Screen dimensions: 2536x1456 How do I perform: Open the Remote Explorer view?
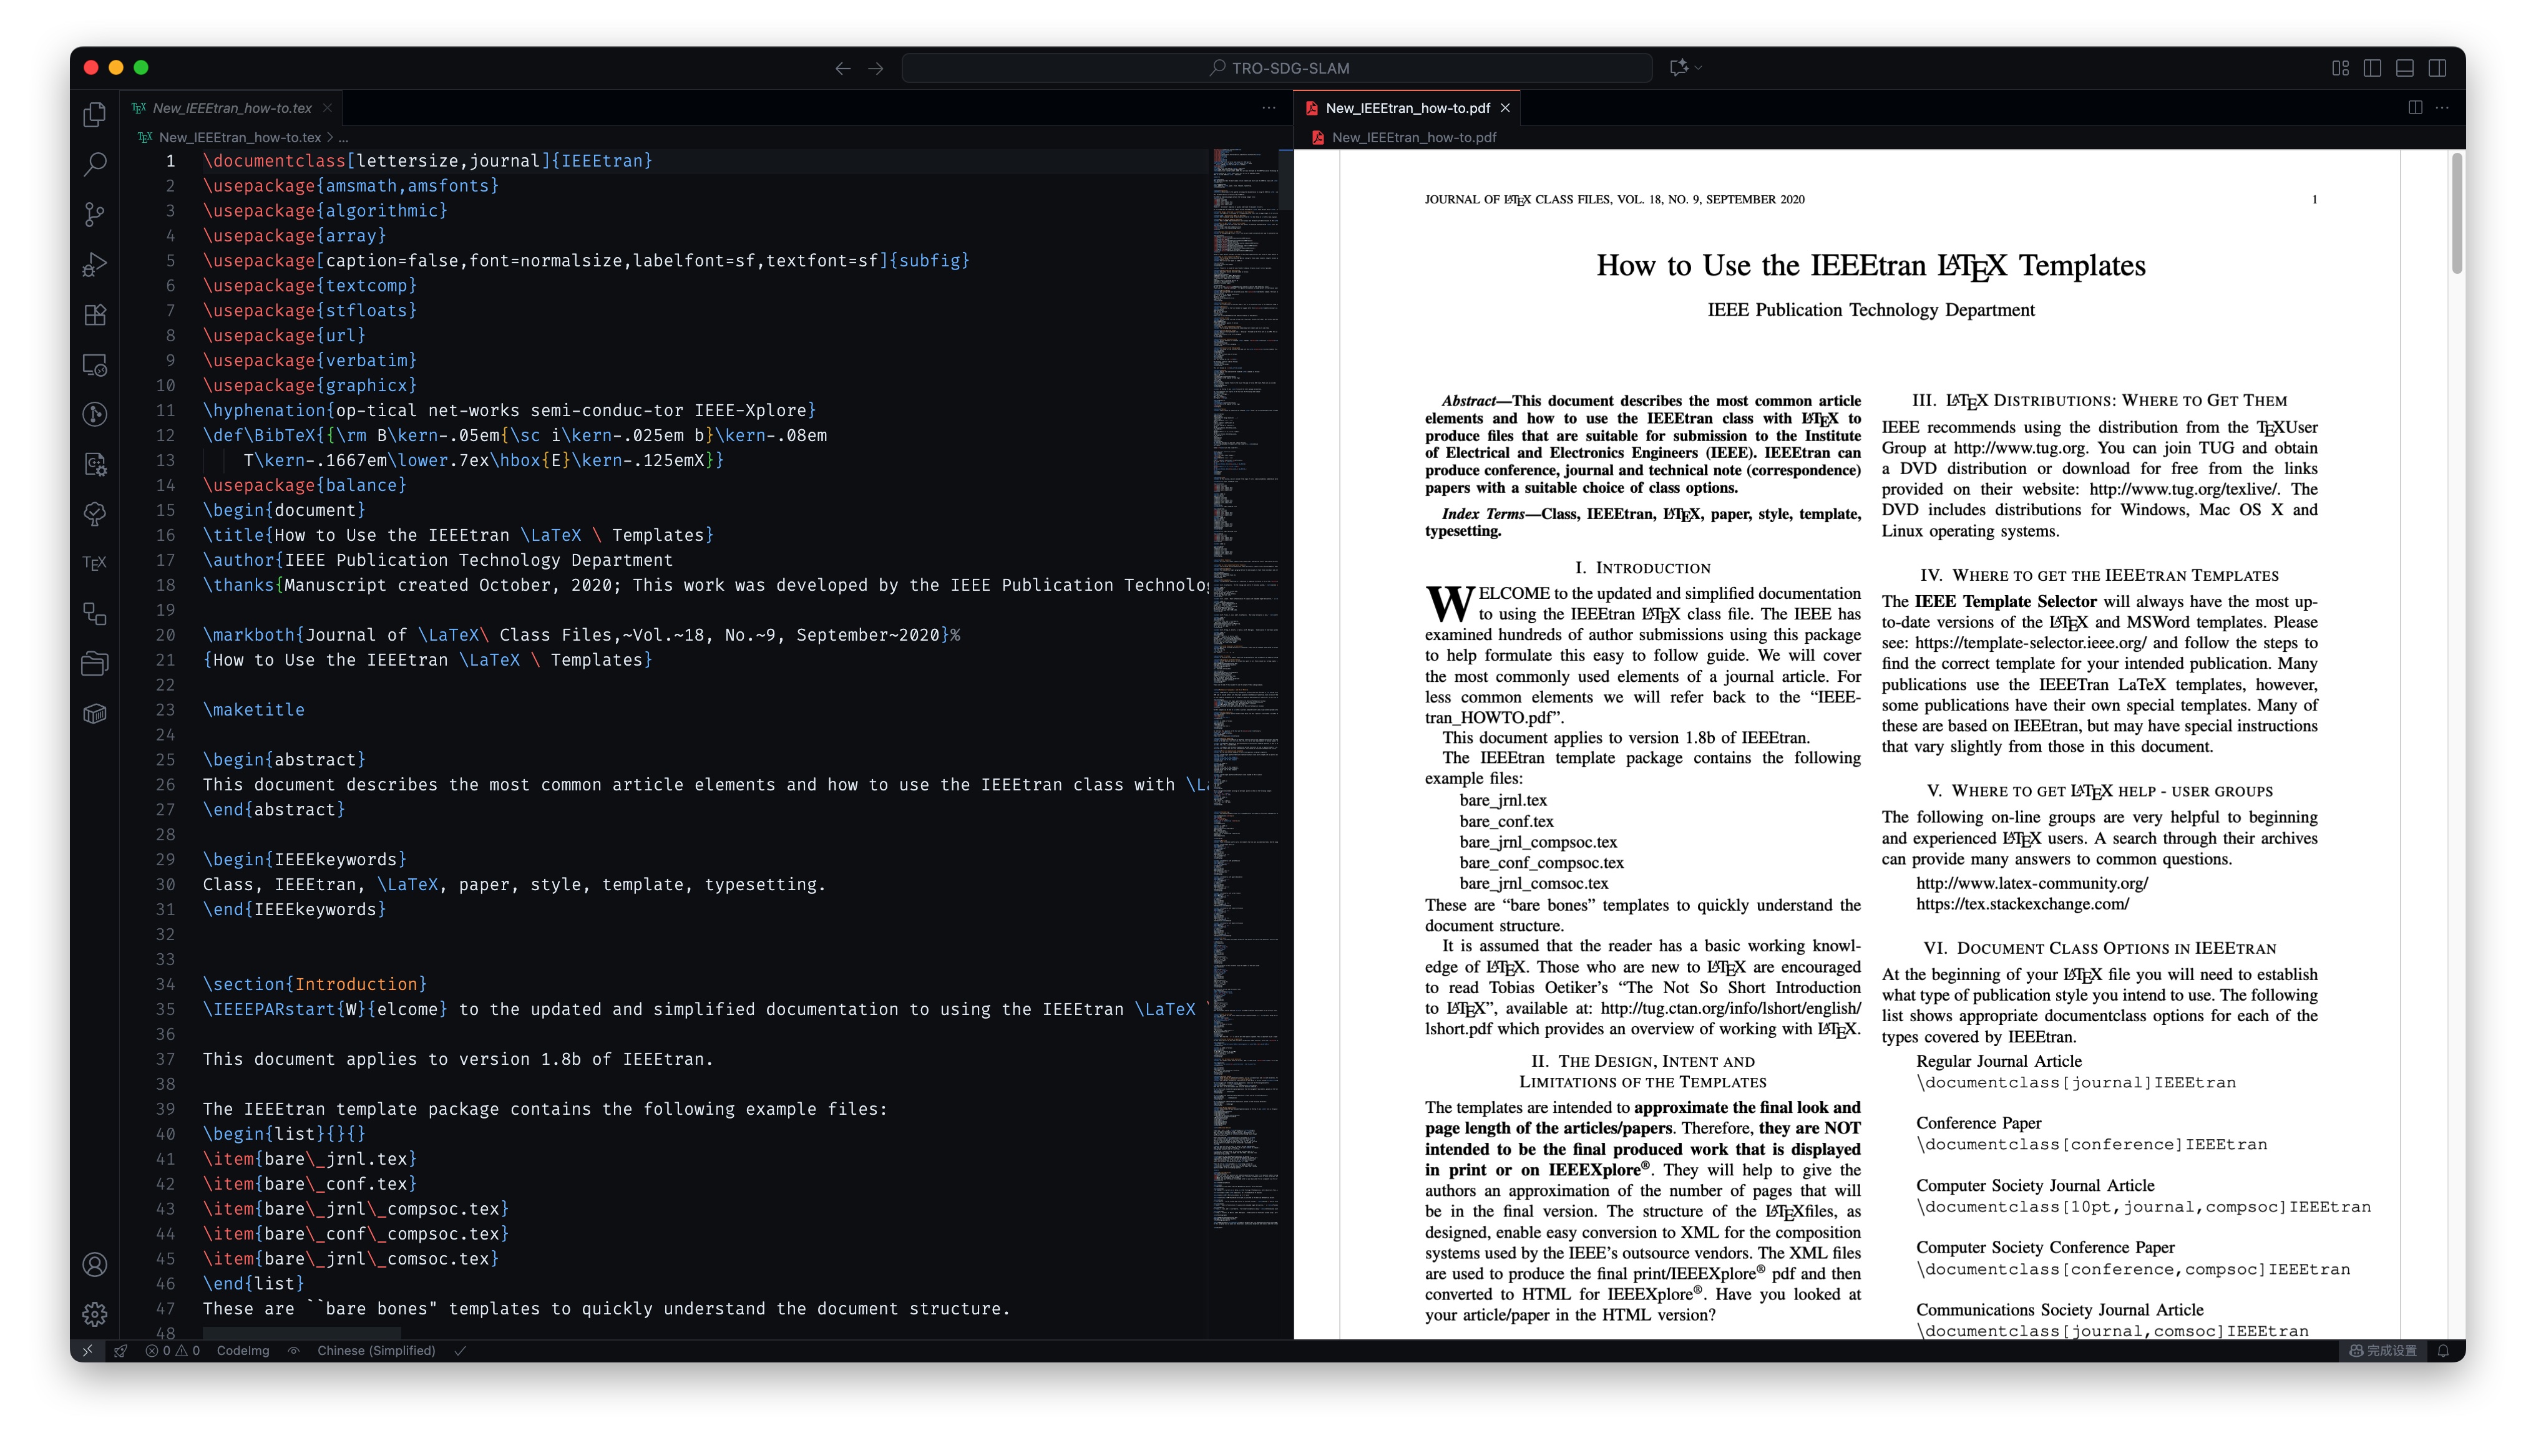click(x=95, y=364)
